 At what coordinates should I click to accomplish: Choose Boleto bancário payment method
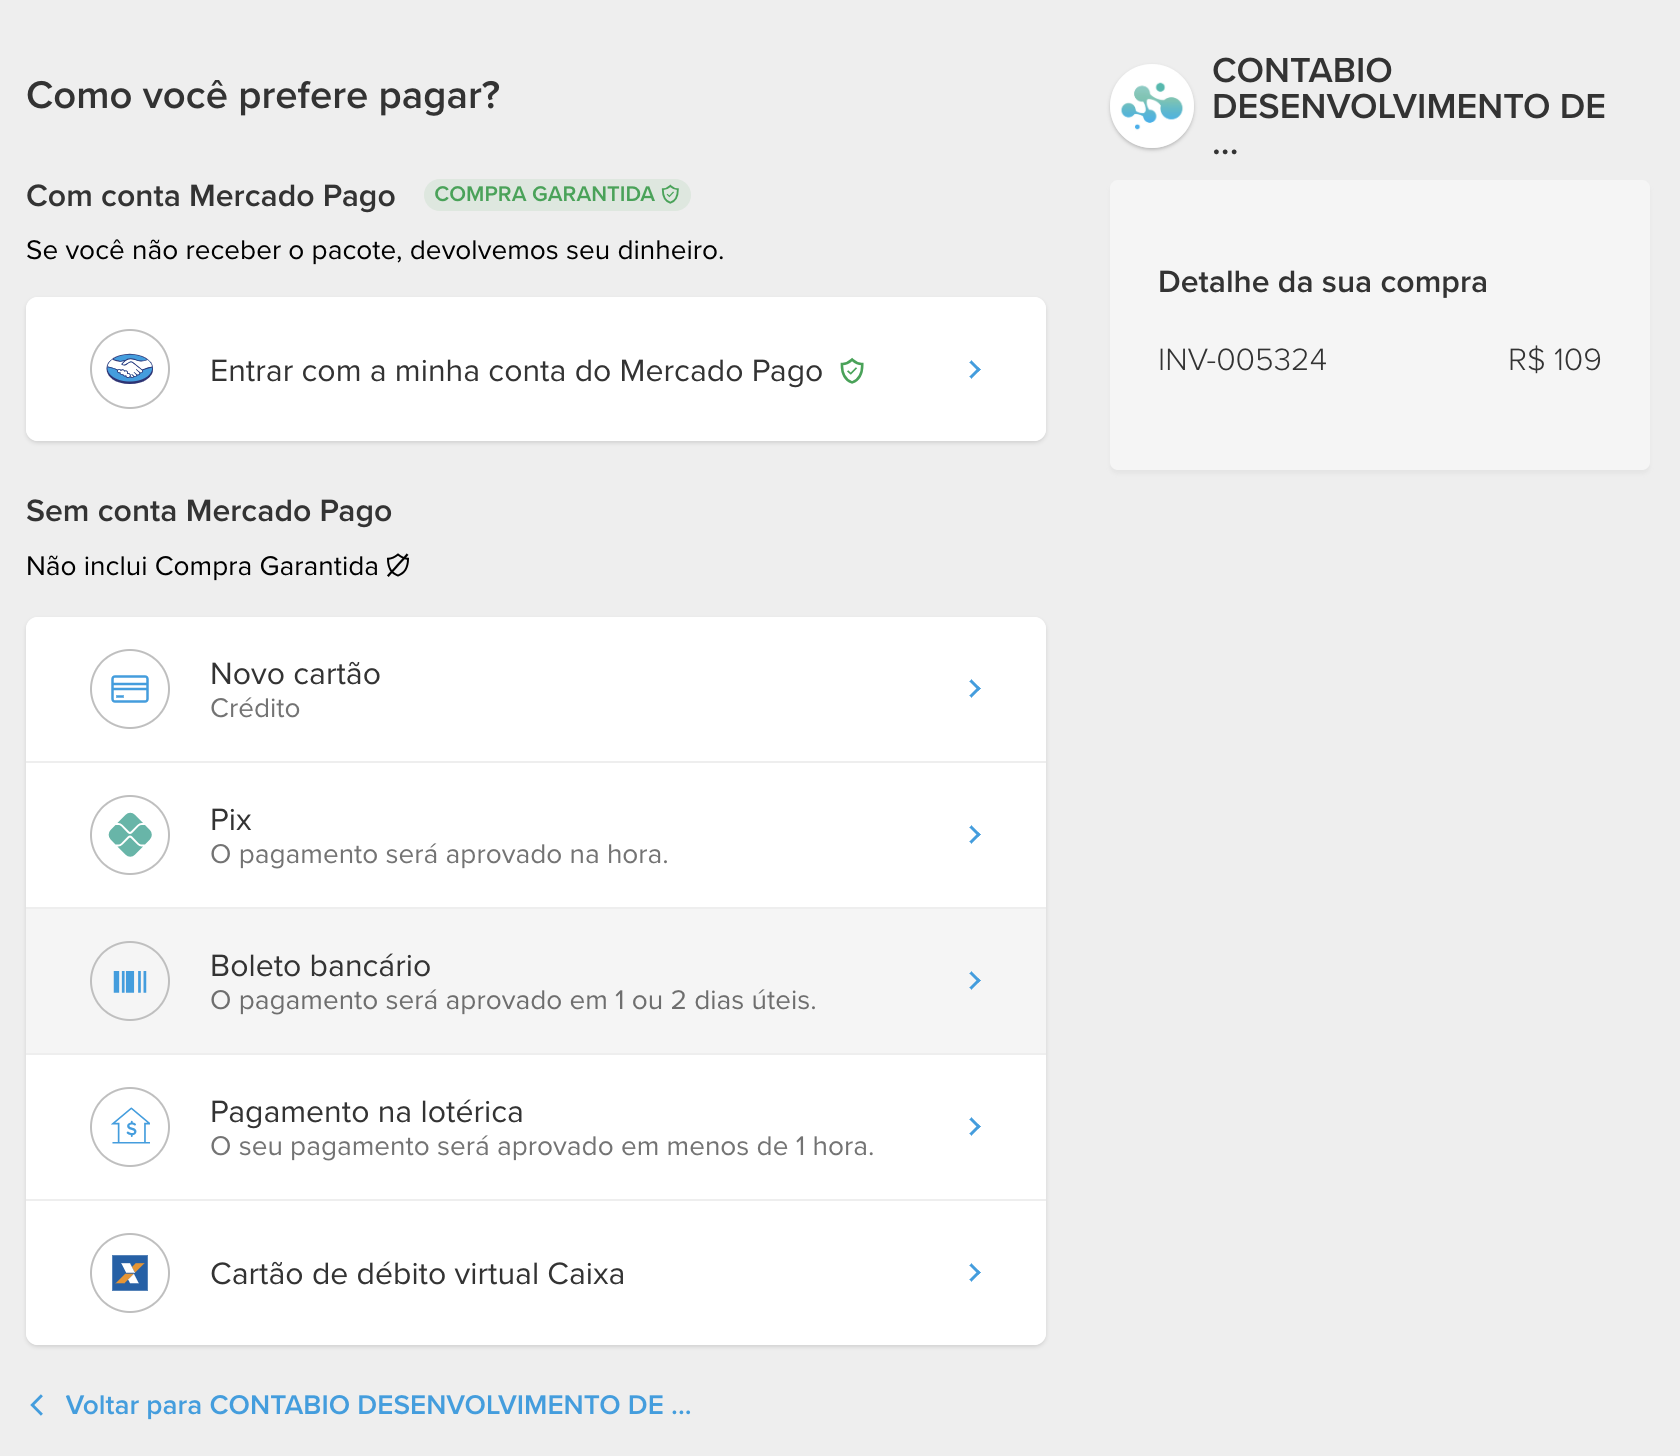tap(536, 981)
